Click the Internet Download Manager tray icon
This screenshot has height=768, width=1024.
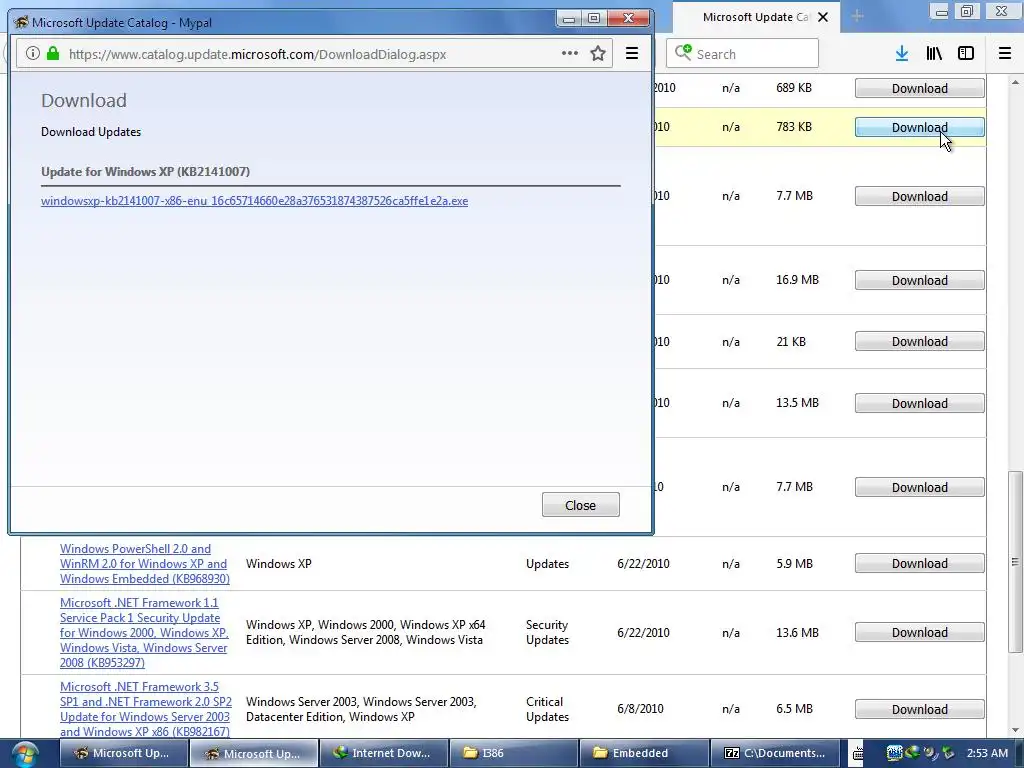click(912, 752)
